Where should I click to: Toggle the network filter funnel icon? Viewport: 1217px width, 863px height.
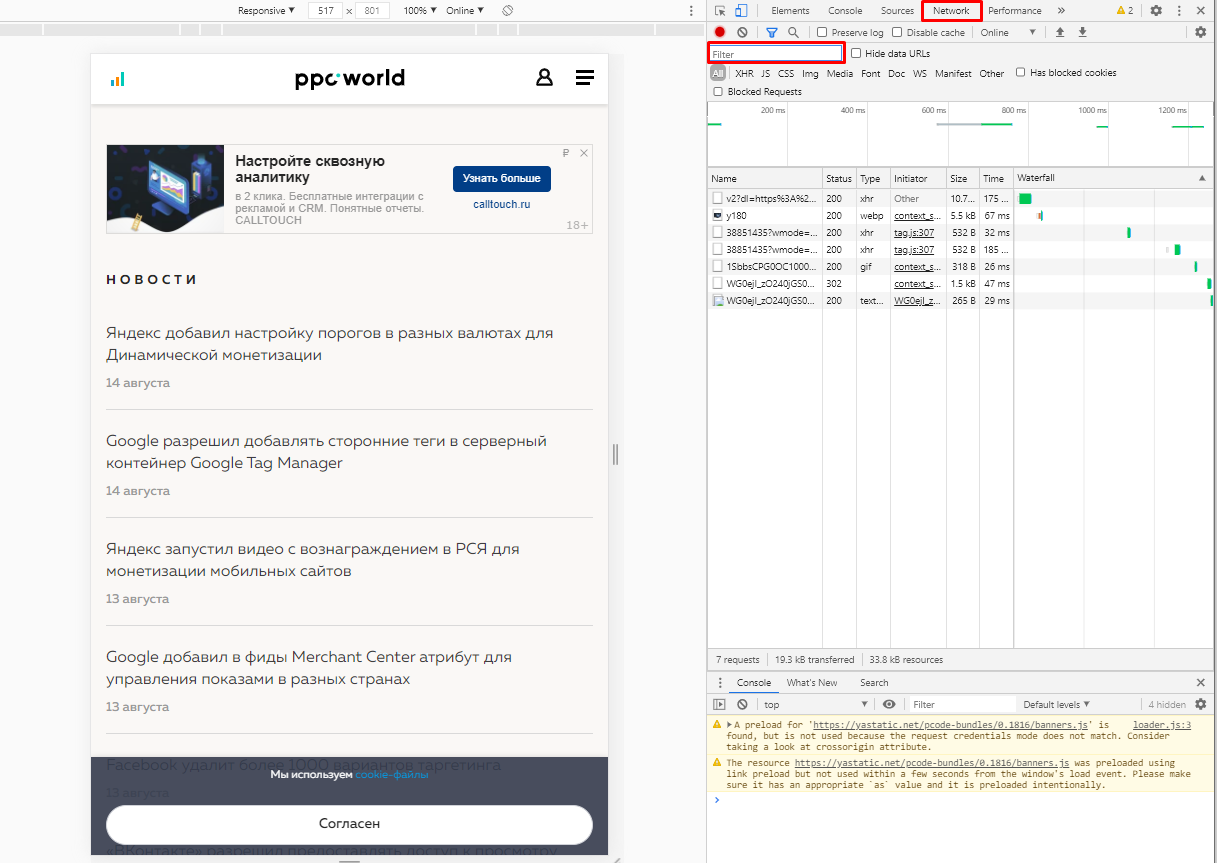click(771, 32)
